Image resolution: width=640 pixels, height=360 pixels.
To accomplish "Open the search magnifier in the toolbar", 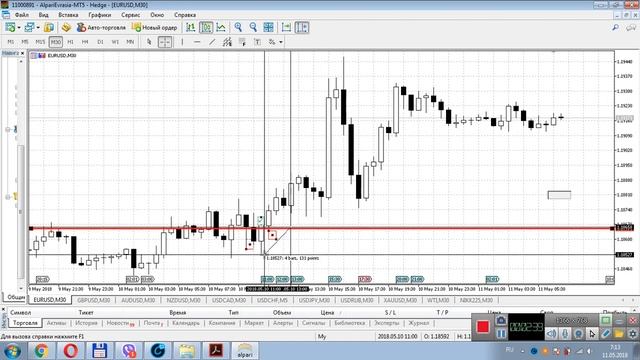I will (x=616, y=27).
